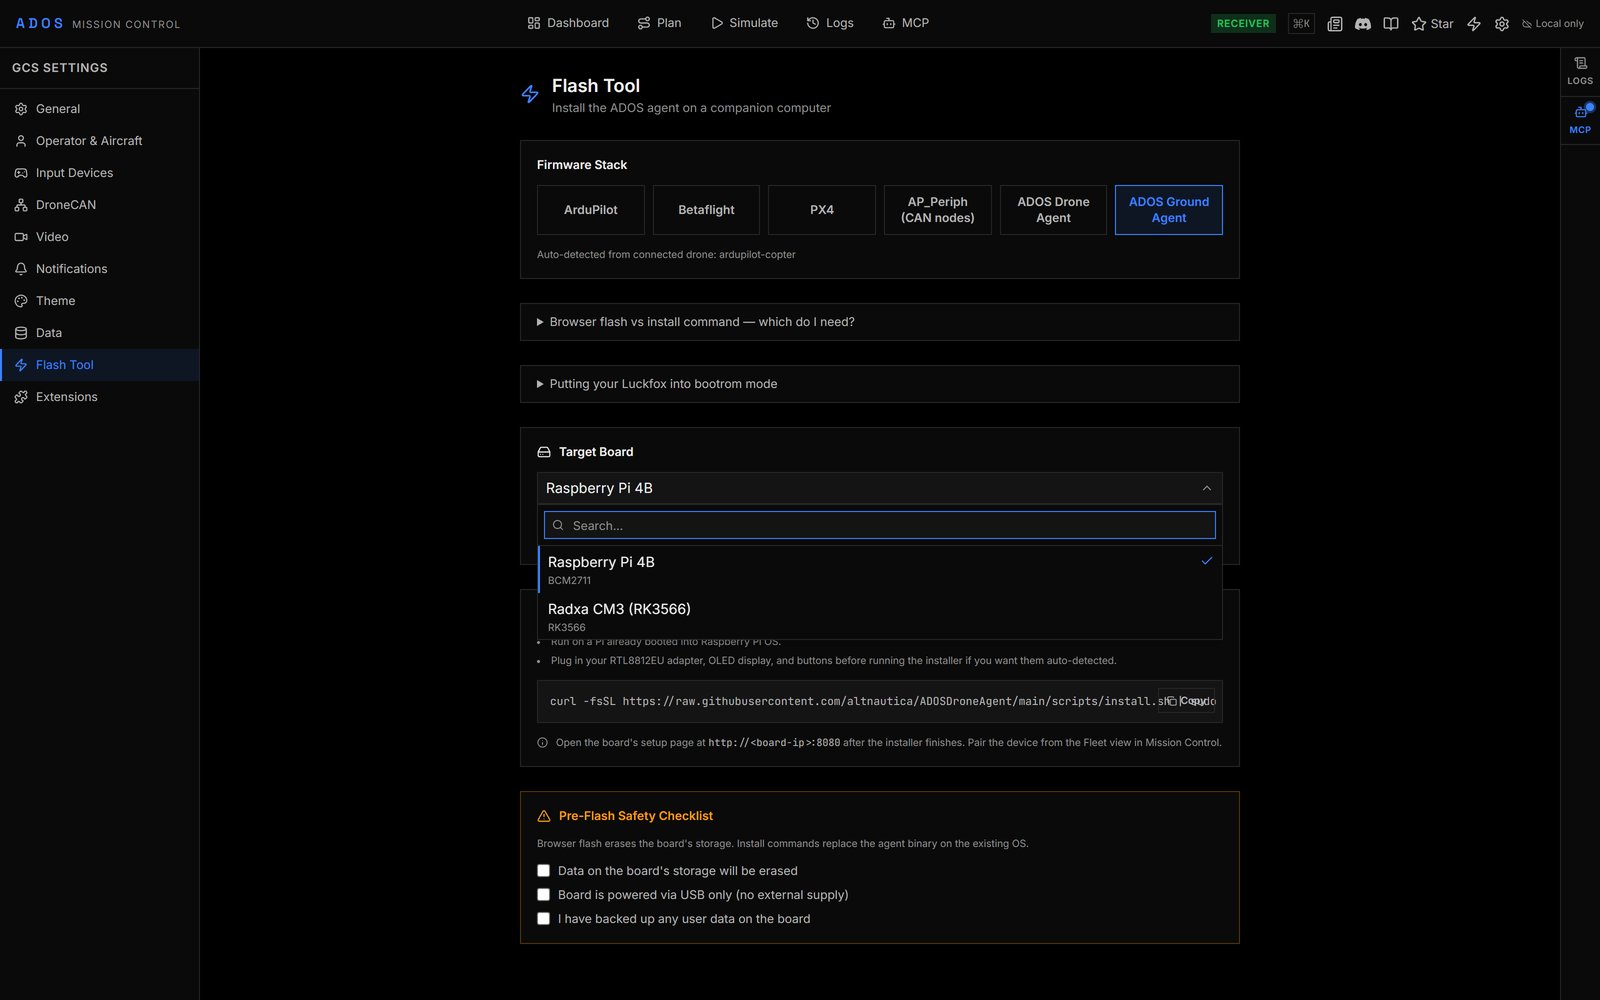Copy the curl install command

coord(1187,701)
